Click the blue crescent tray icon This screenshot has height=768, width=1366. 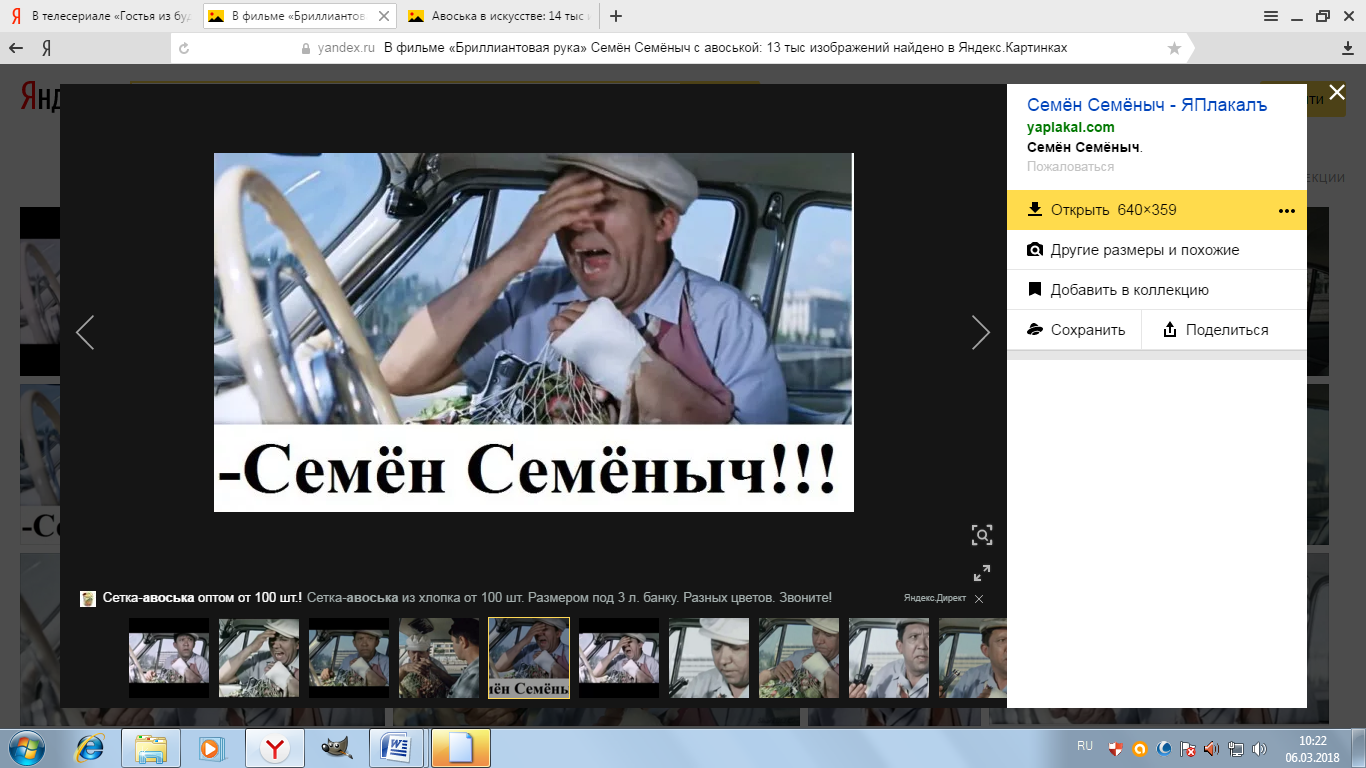(1164, 748)
